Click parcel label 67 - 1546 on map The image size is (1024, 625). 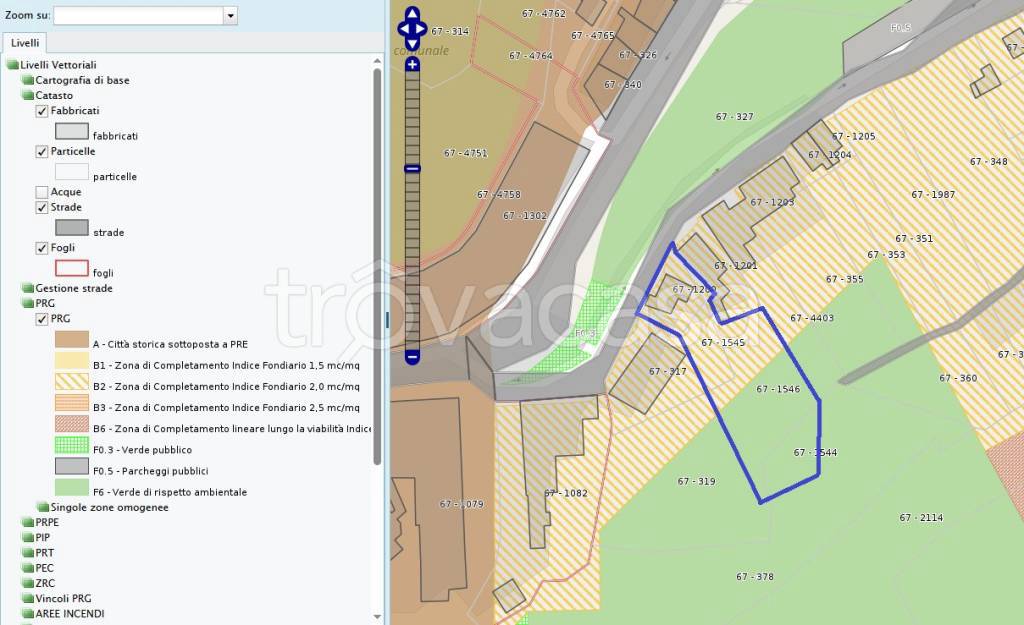[x=778, y=389]
